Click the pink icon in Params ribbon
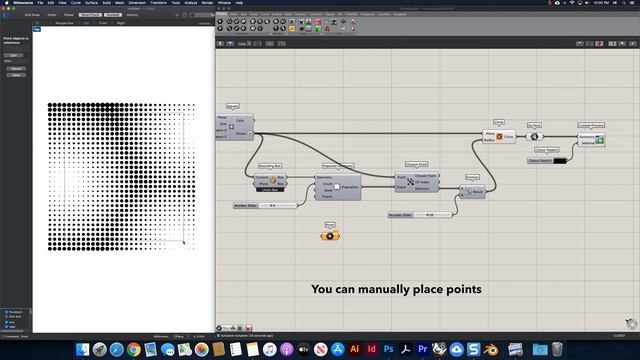The image size is (640, 360). coord(318,22)
